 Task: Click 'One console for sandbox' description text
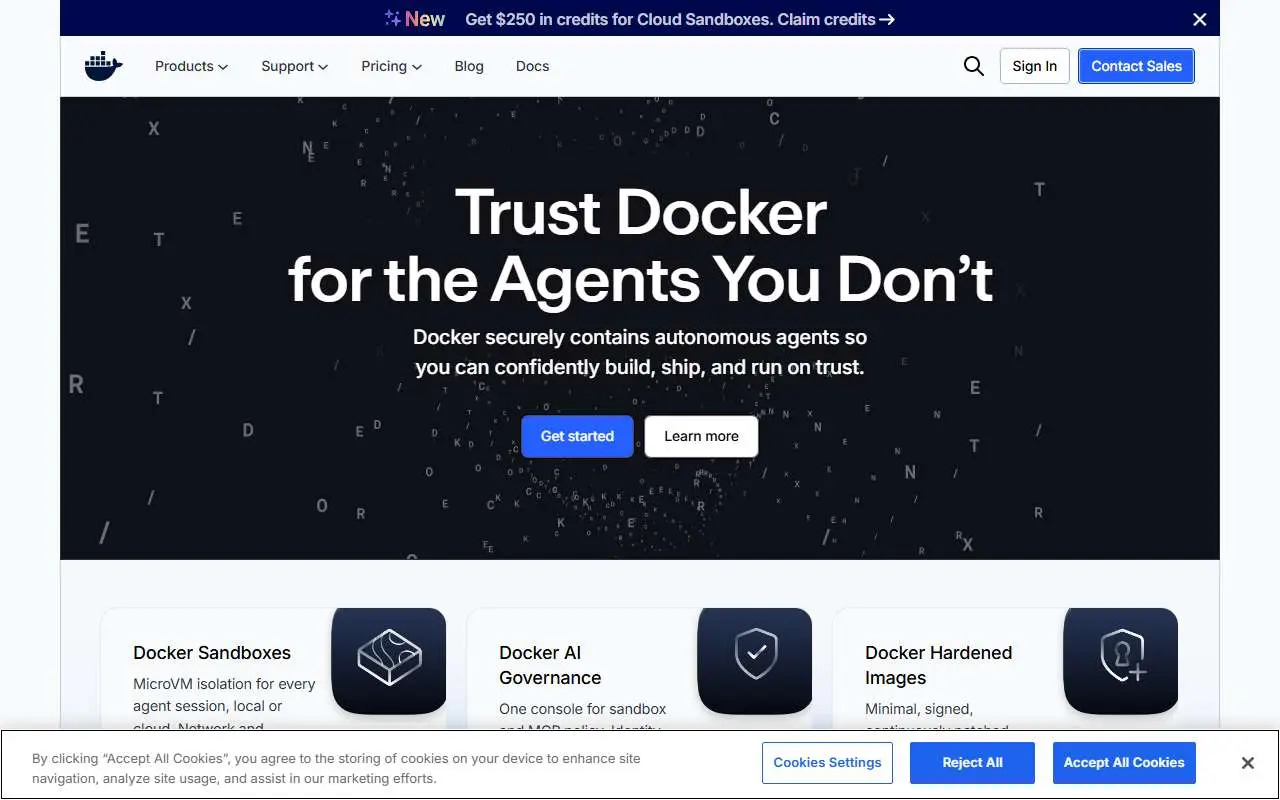pyautogui.click(x=582, y=709)
